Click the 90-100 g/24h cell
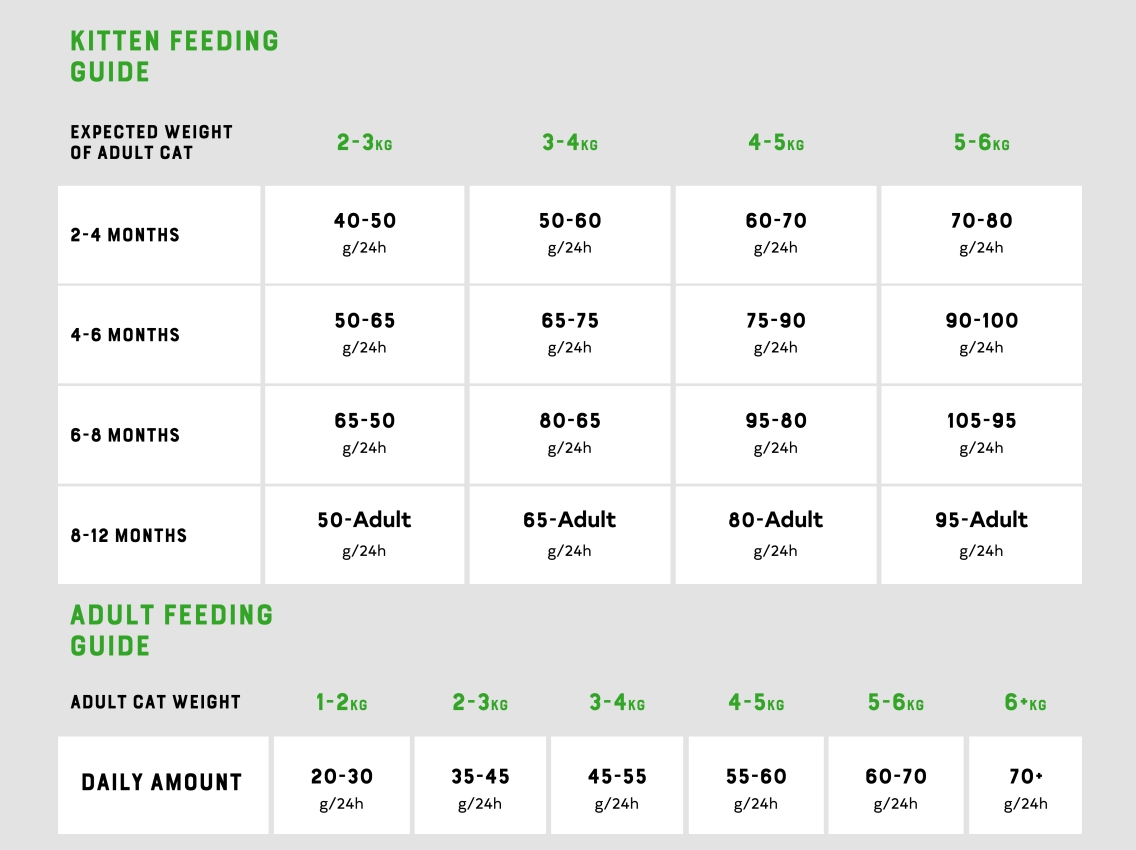1136x850 pixels. (x=981, y=333)
